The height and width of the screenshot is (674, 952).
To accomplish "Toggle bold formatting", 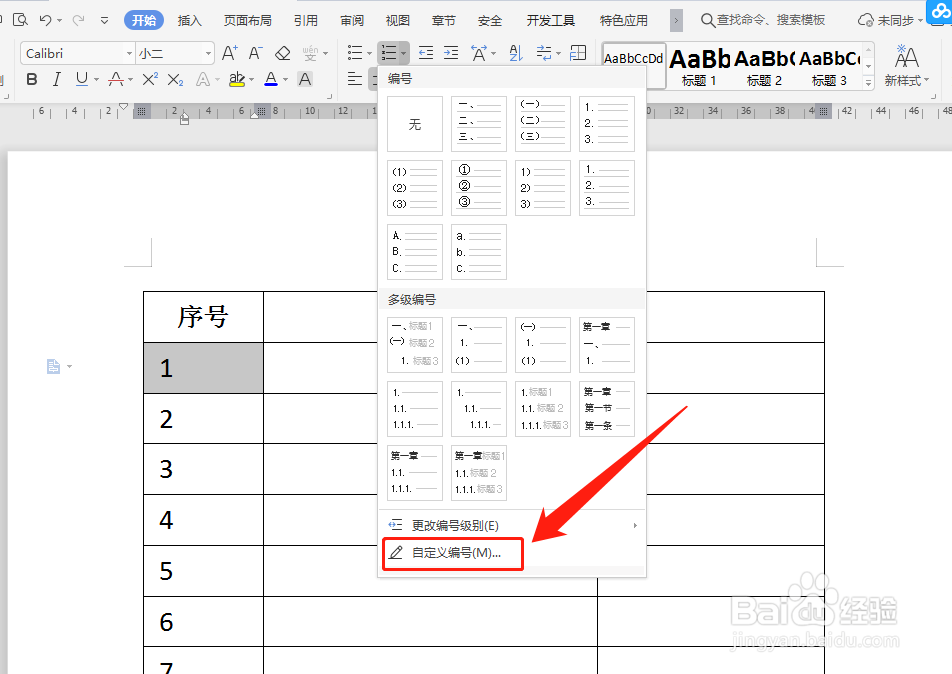I will pyautogui.click(x=32, y=80).
